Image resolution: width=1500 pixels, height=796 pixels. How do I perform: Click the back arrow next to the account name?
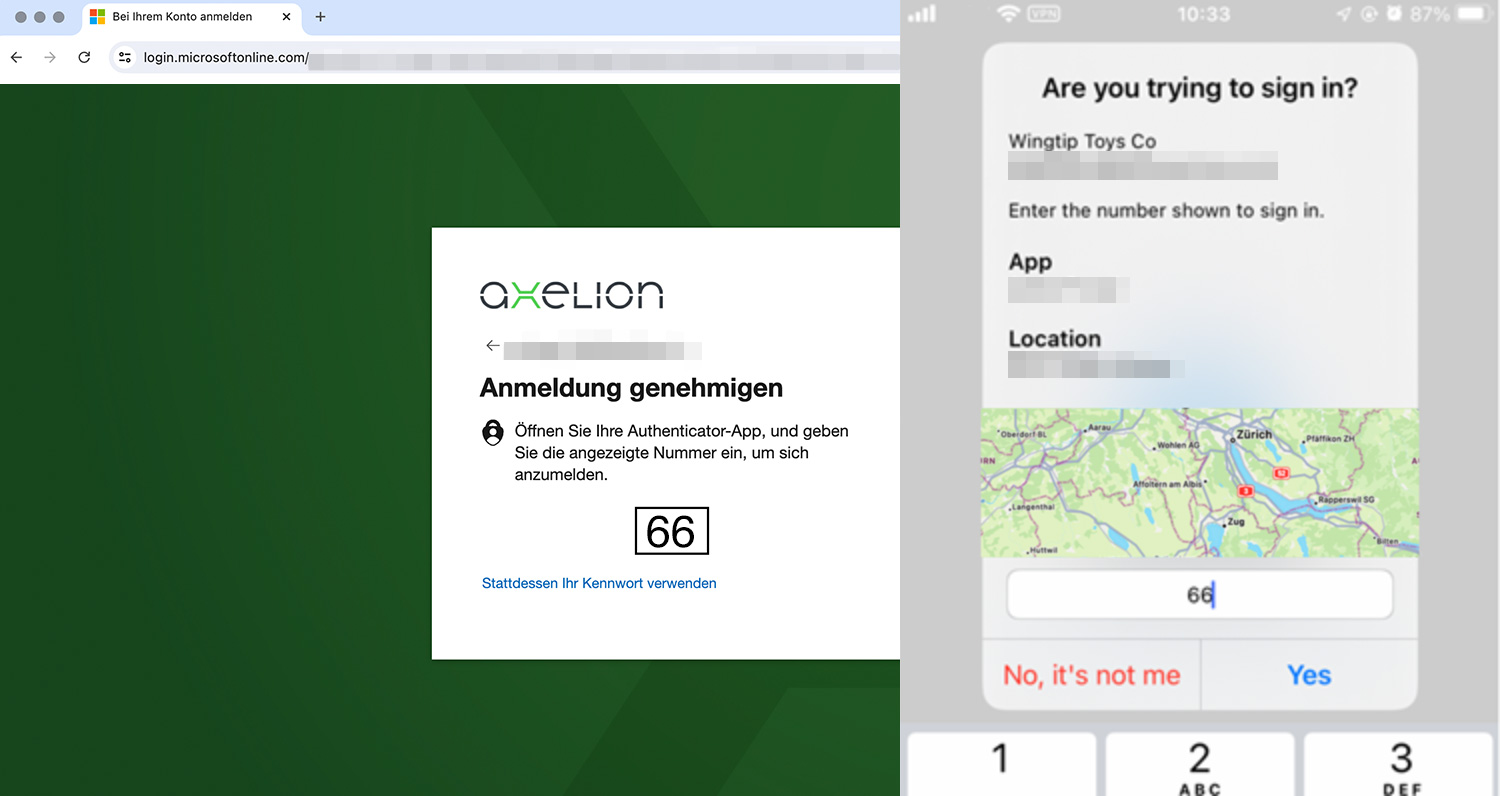point(492,346)
